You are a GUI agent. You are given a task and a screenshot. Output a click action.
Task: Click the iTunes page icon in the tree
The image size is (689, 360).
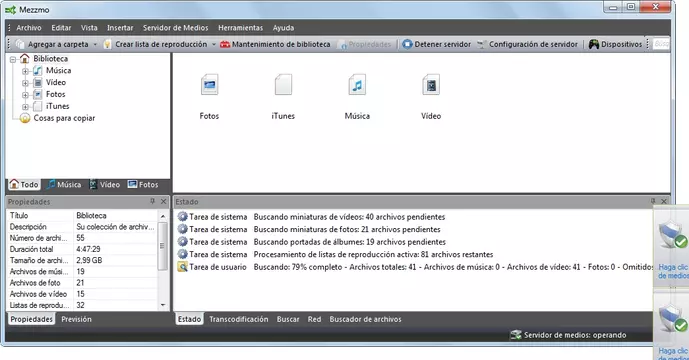[x=38, y=106]
